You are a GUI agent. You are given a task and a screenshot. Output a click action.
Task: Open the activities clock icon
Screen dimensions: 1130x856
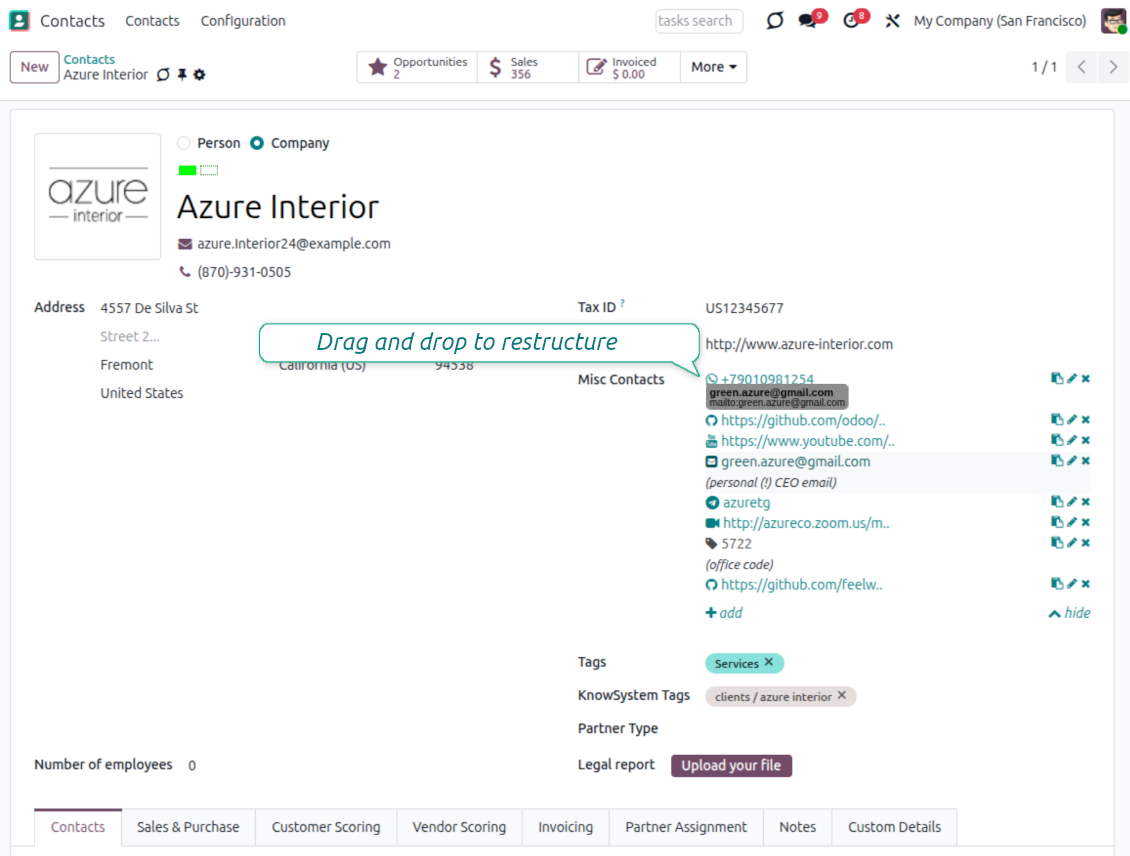[852, 21]
